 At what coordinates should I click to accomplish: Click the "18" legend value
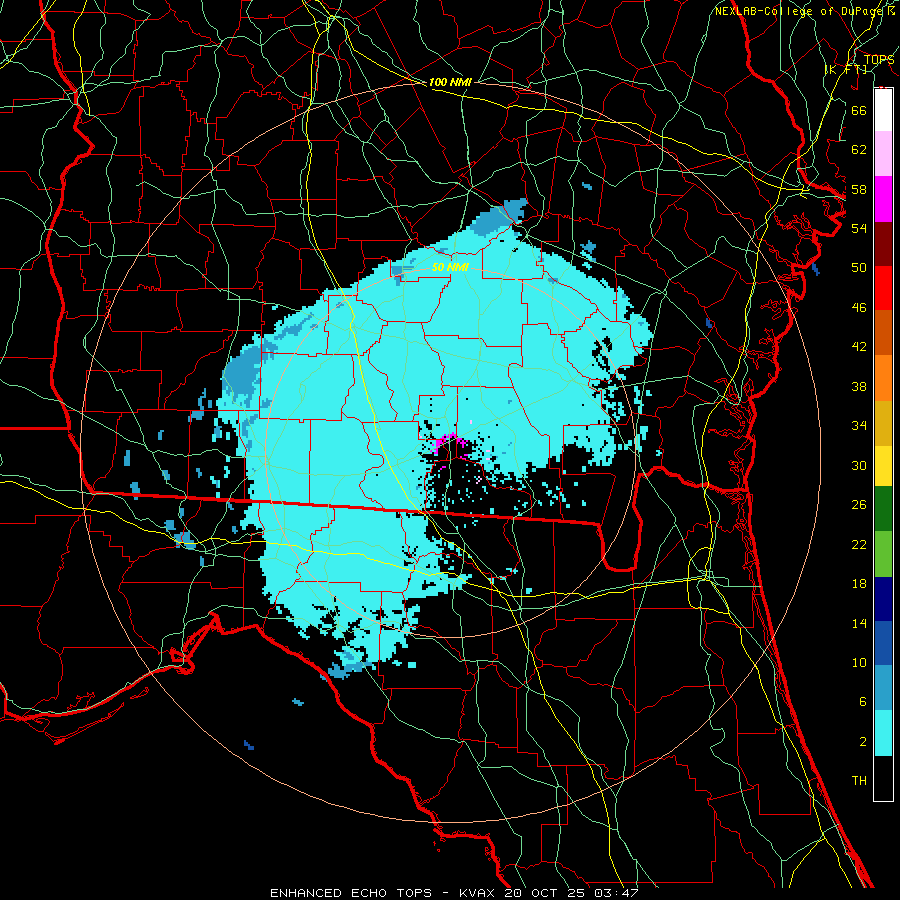coord(859,584)
